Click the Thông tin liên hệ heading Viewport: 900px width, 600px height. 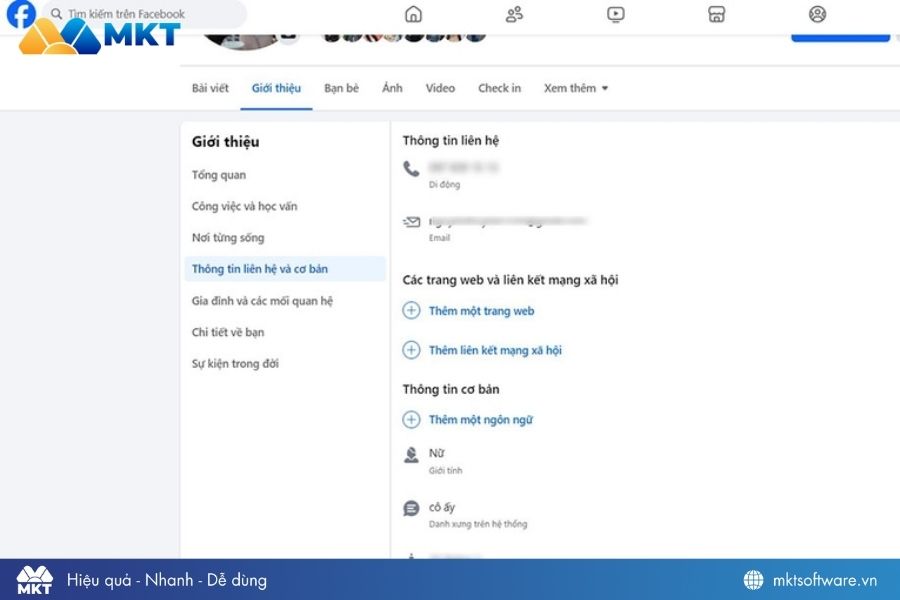451,140
